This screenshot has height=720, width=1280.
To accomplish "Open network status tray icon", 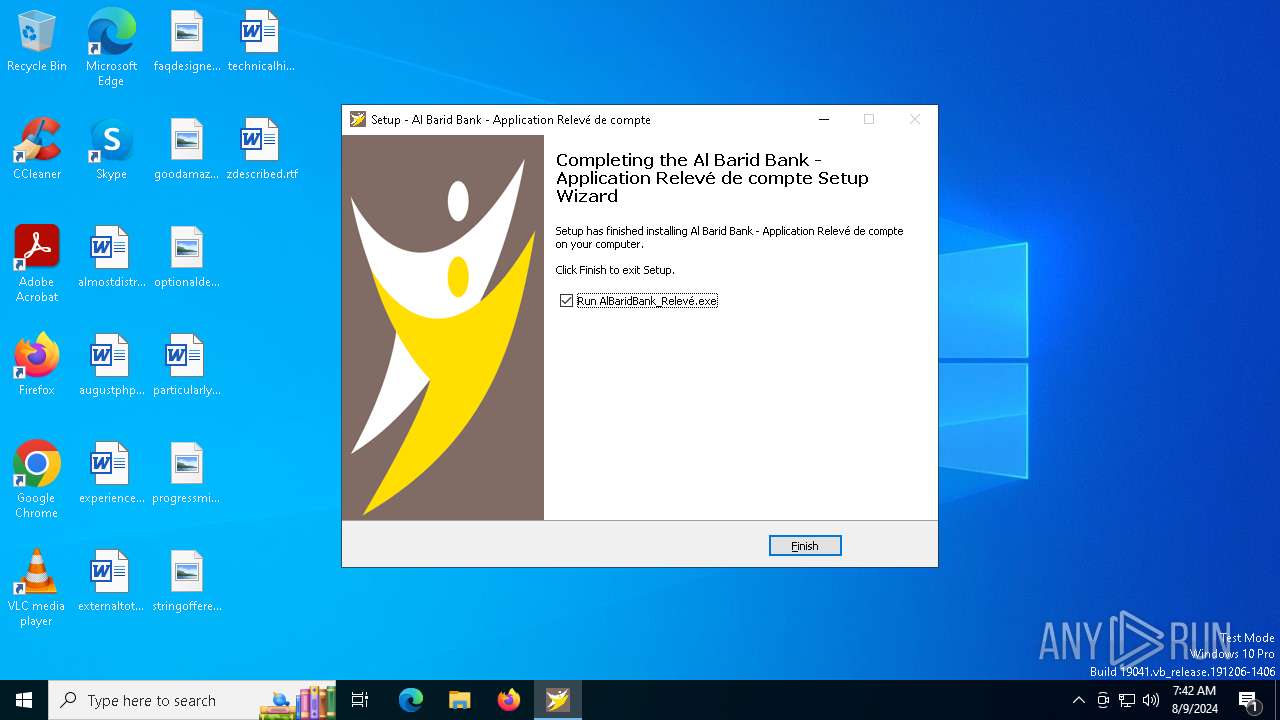I will [x=1127, y=700].
